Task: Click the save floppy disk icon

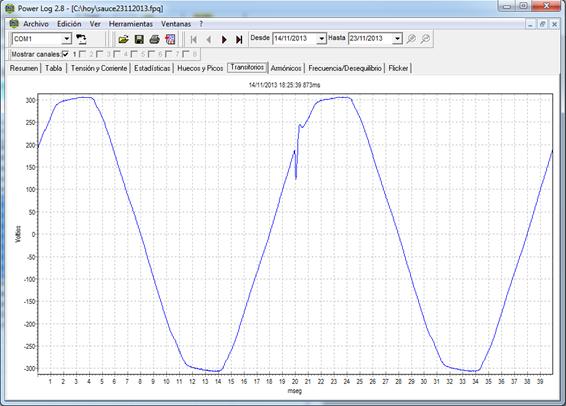Action: [139, 39]
